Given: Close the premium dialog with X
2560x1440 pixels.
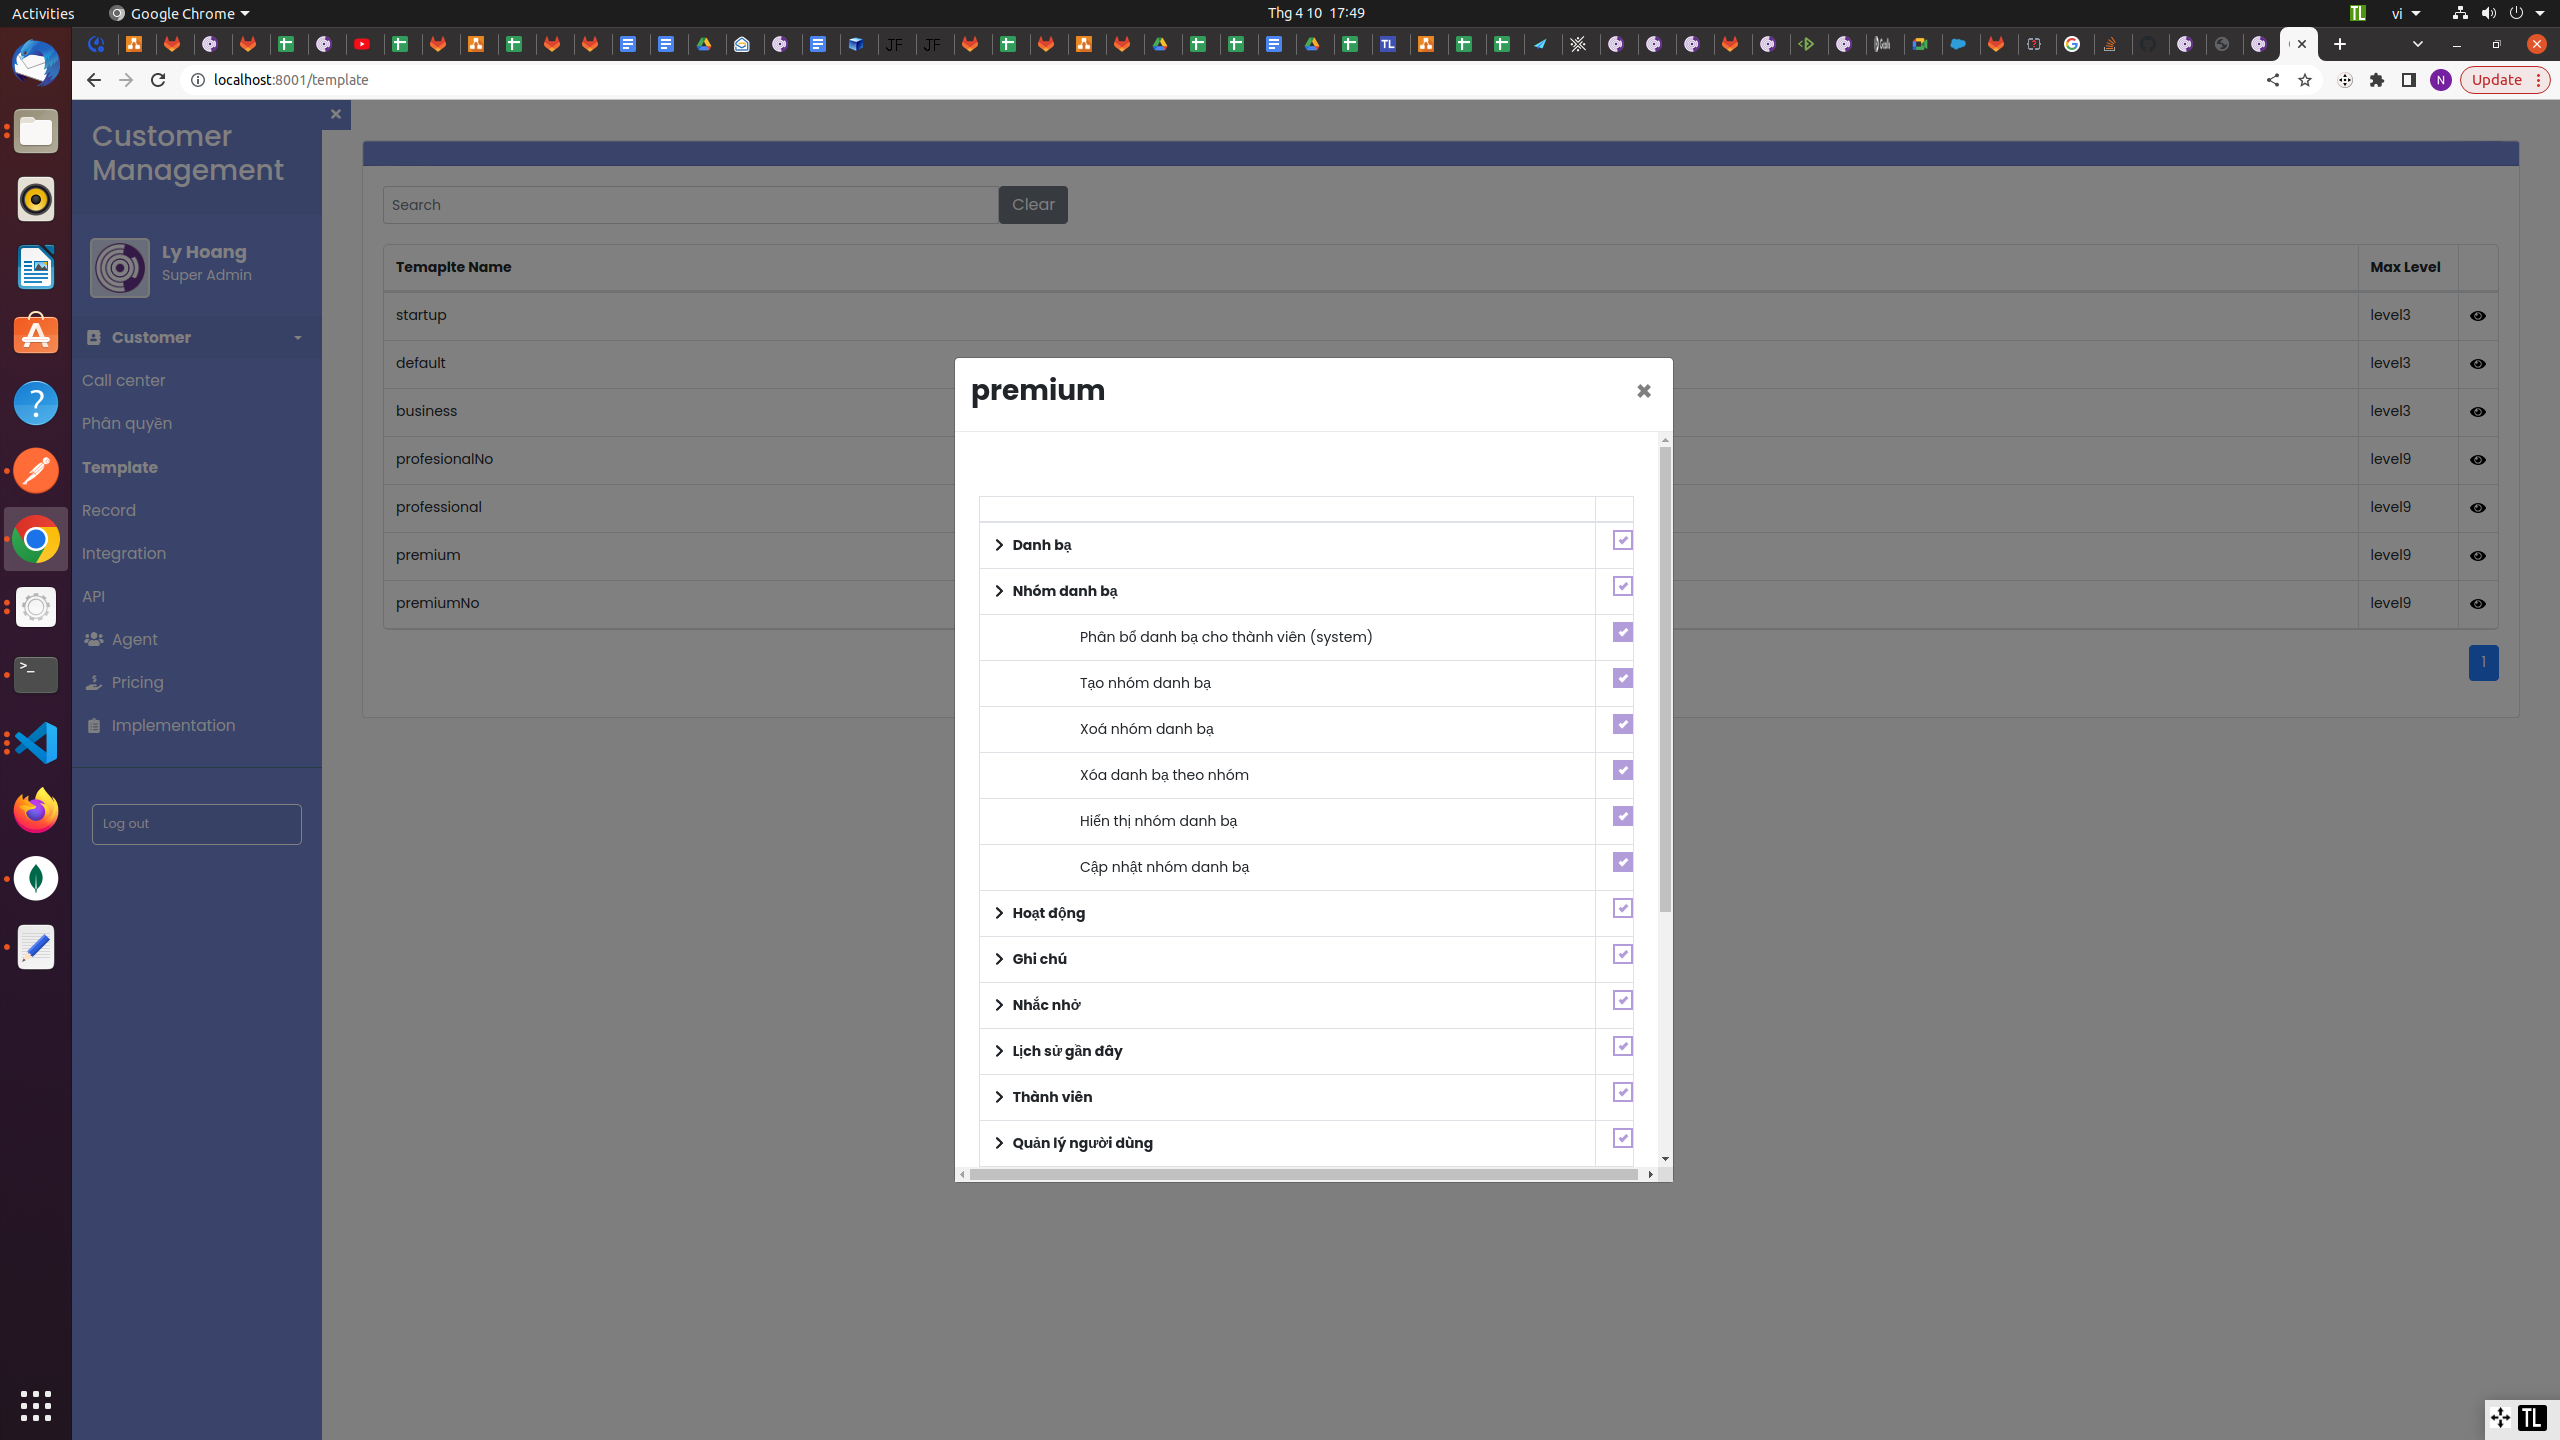Looking at the screenshot, I should 1643,391.
